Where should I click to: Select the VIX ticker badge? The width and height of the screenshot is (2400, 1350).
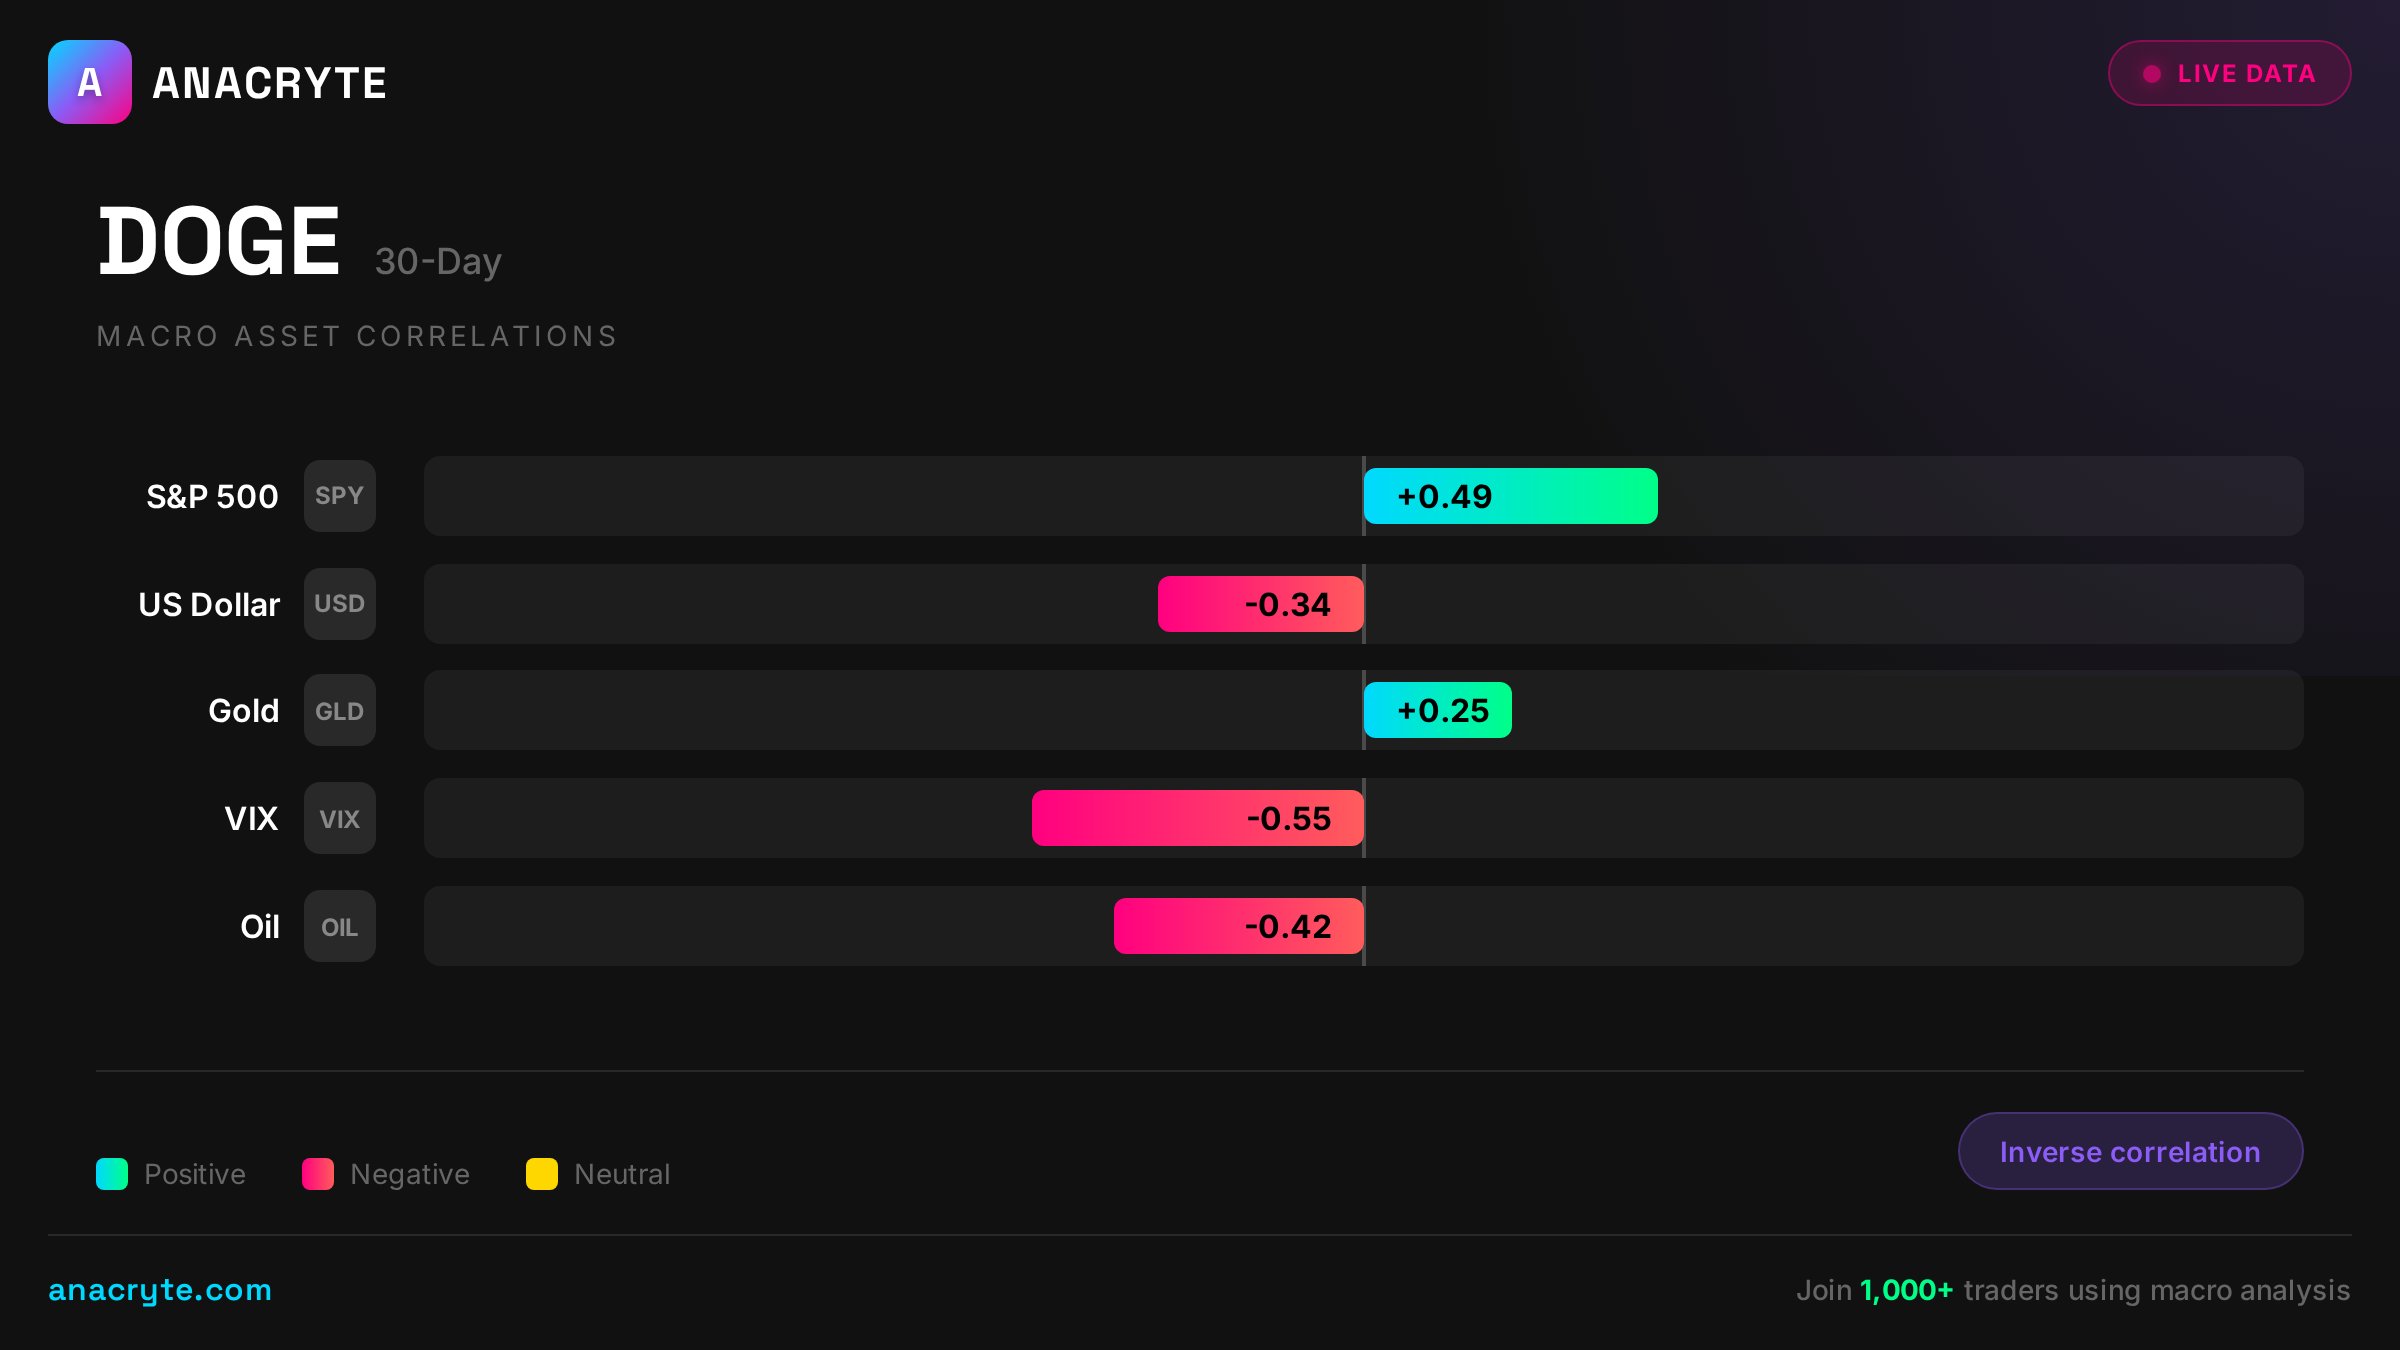(x=339, y=819)
